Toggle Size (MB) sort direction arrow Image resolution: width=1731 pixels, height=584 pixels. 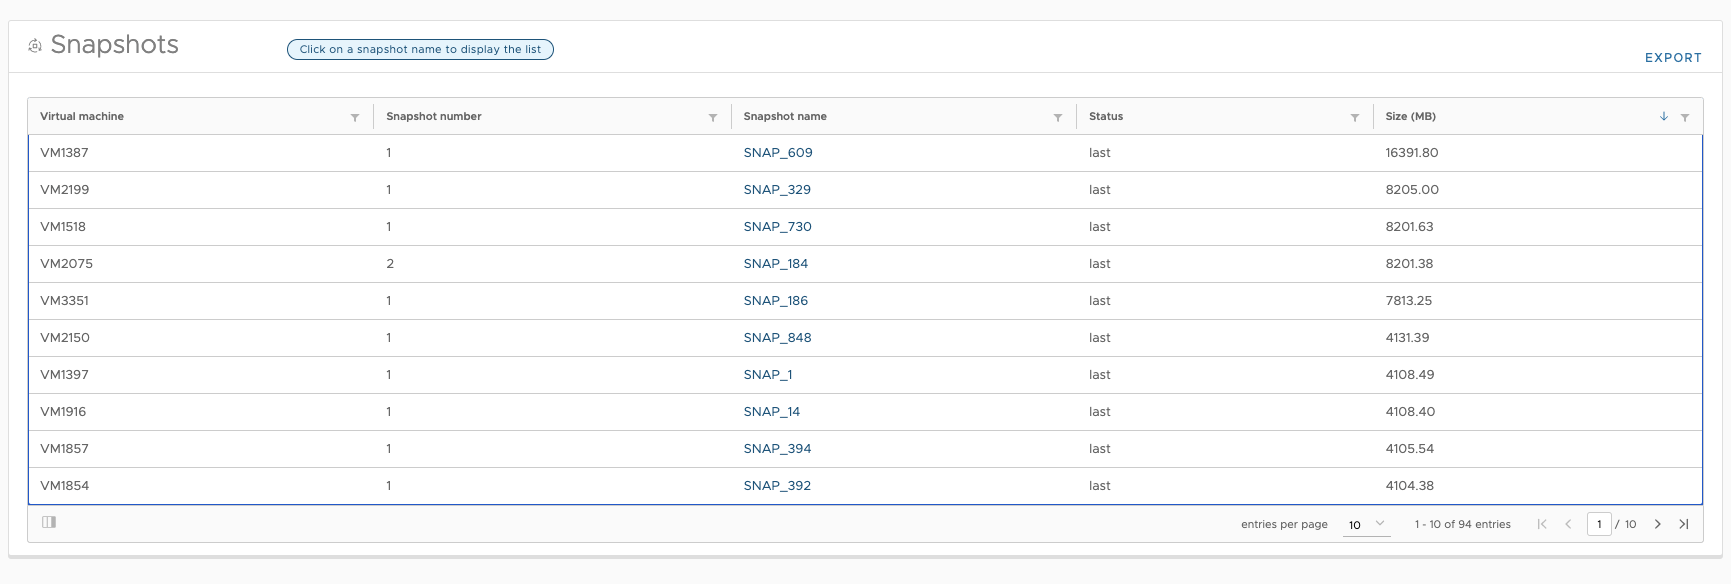[x=1664, y=116]
